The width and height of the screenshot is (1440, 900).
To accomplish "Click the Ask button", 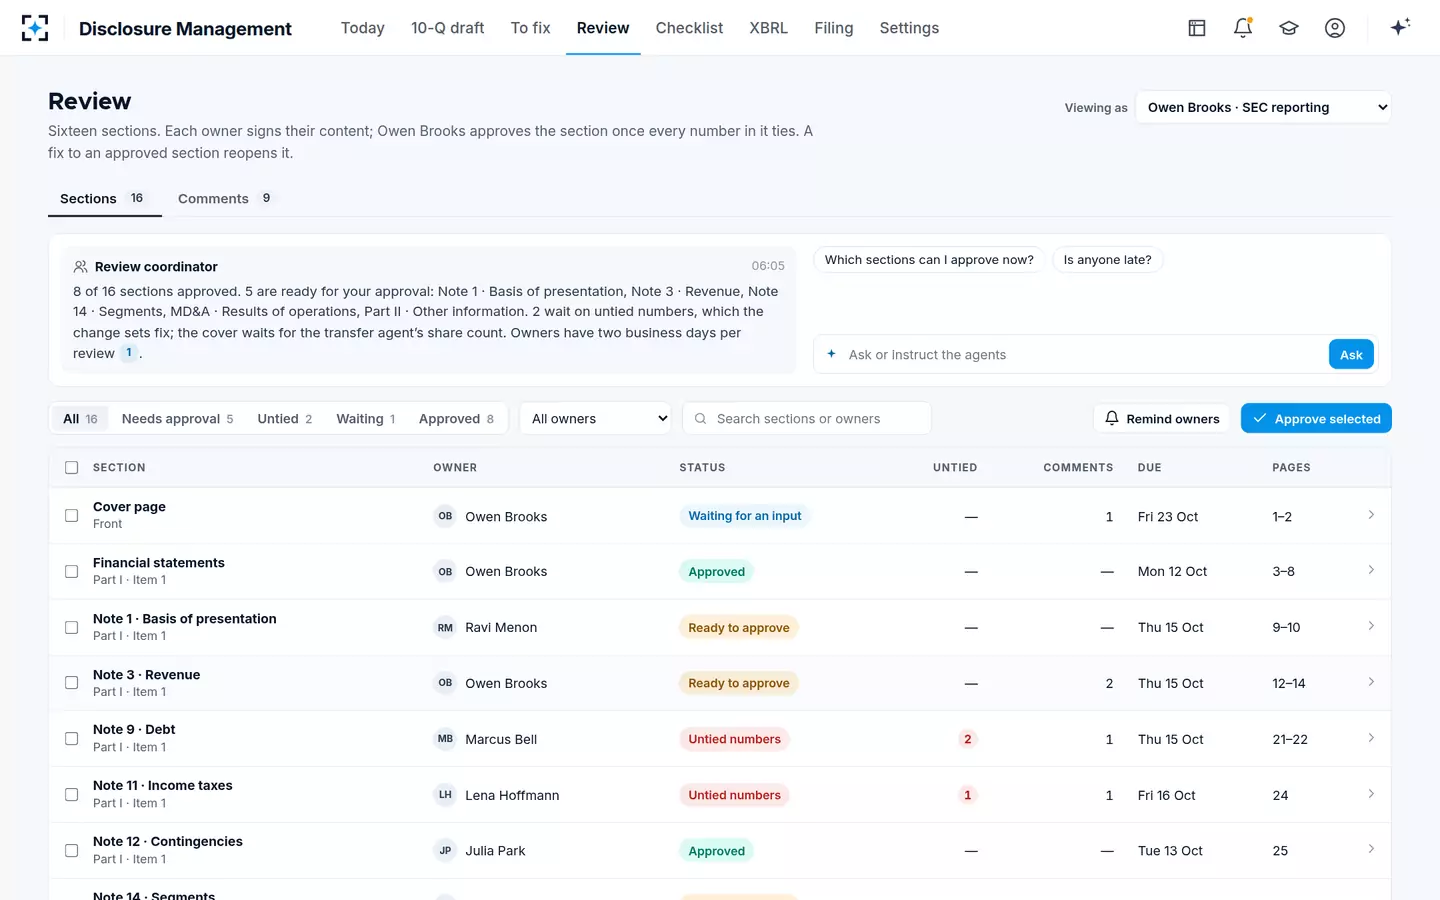I will point(1351,355).
